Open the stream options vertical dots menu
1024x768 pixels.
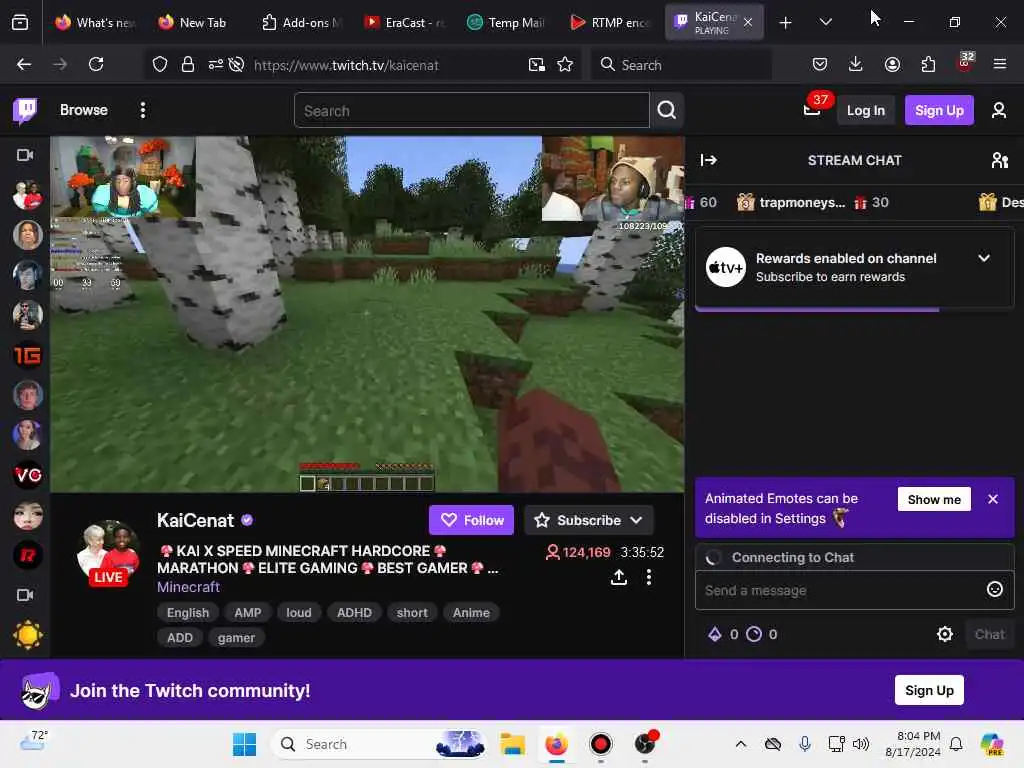(x=648, y=577)
